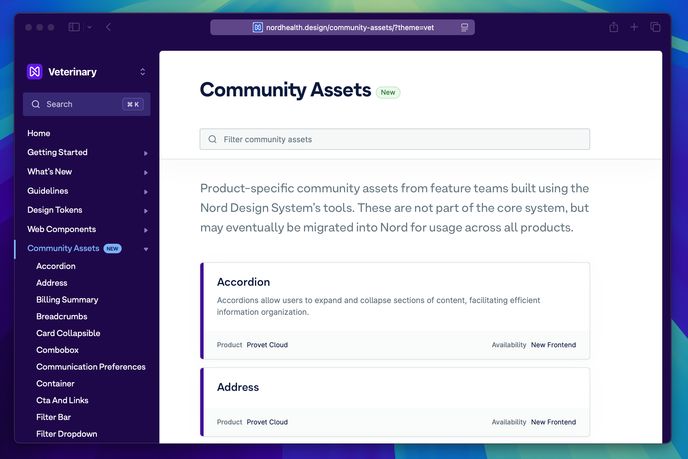Open Card Collapsible in the sidebar
This screenshot has width=688, height=459.
coord(68,333)
